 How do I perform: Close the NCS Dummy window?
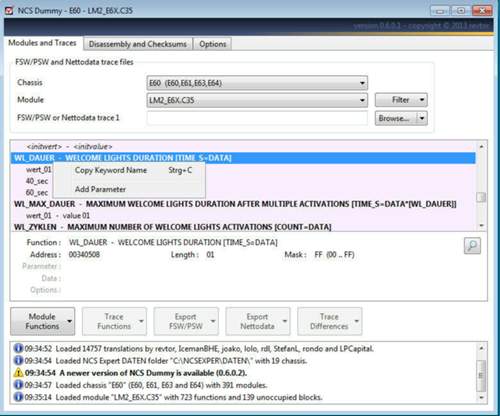482,11
